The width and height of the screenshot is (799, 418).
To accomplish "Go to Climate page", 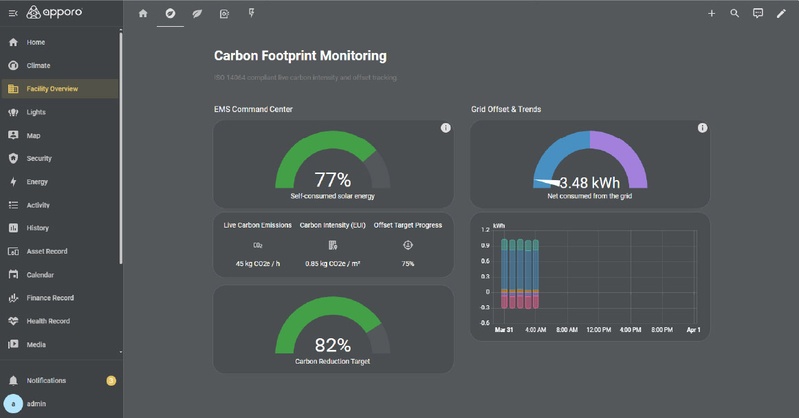I will pos(38,65).
